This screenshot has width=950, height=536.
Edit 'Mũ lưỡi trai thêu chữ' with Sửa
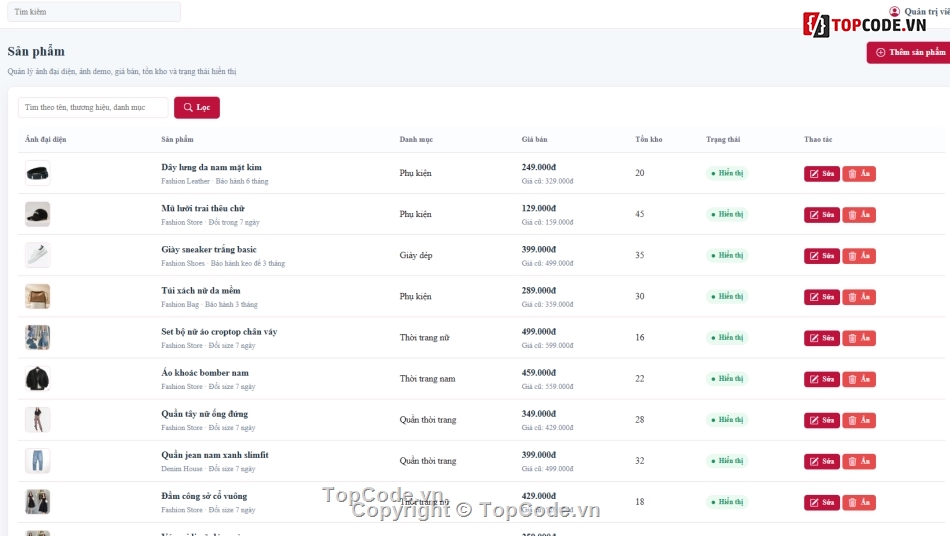point(822,215)
